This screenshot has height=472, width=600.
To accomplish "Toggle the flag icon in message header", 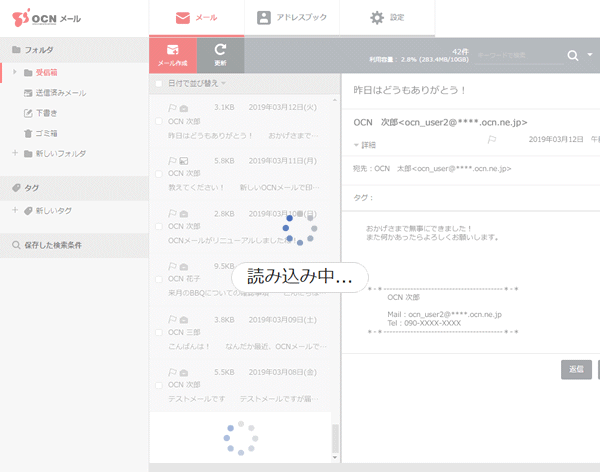I will [x=492, y=139].
